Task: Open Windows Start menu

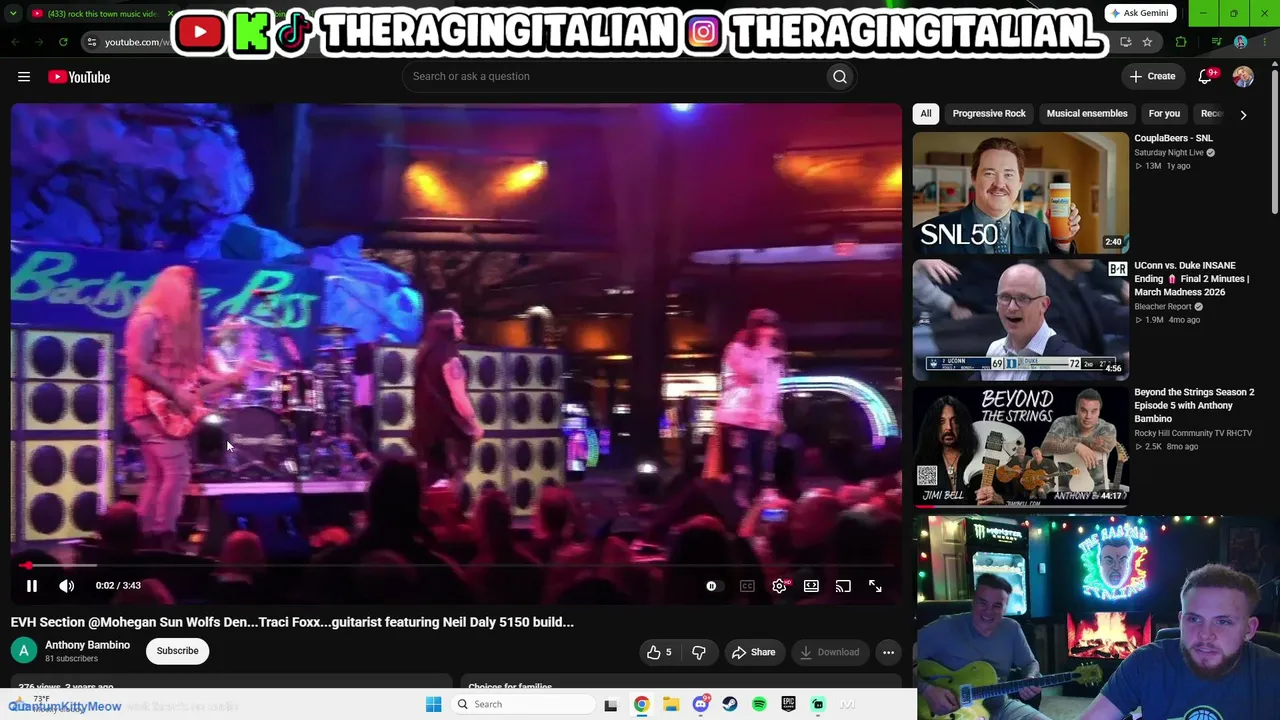Action: coord(433,704)
